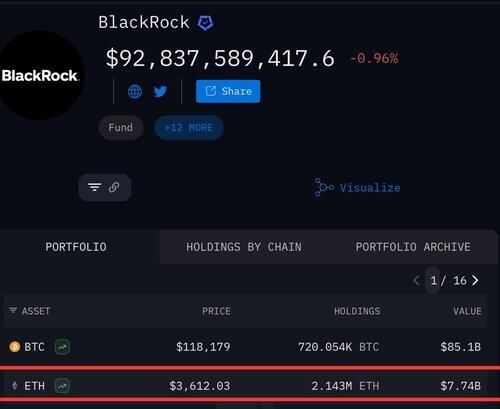Click the Ethereum diamond icon
Screen dimensions: 500x409
[x=14, y=386]
